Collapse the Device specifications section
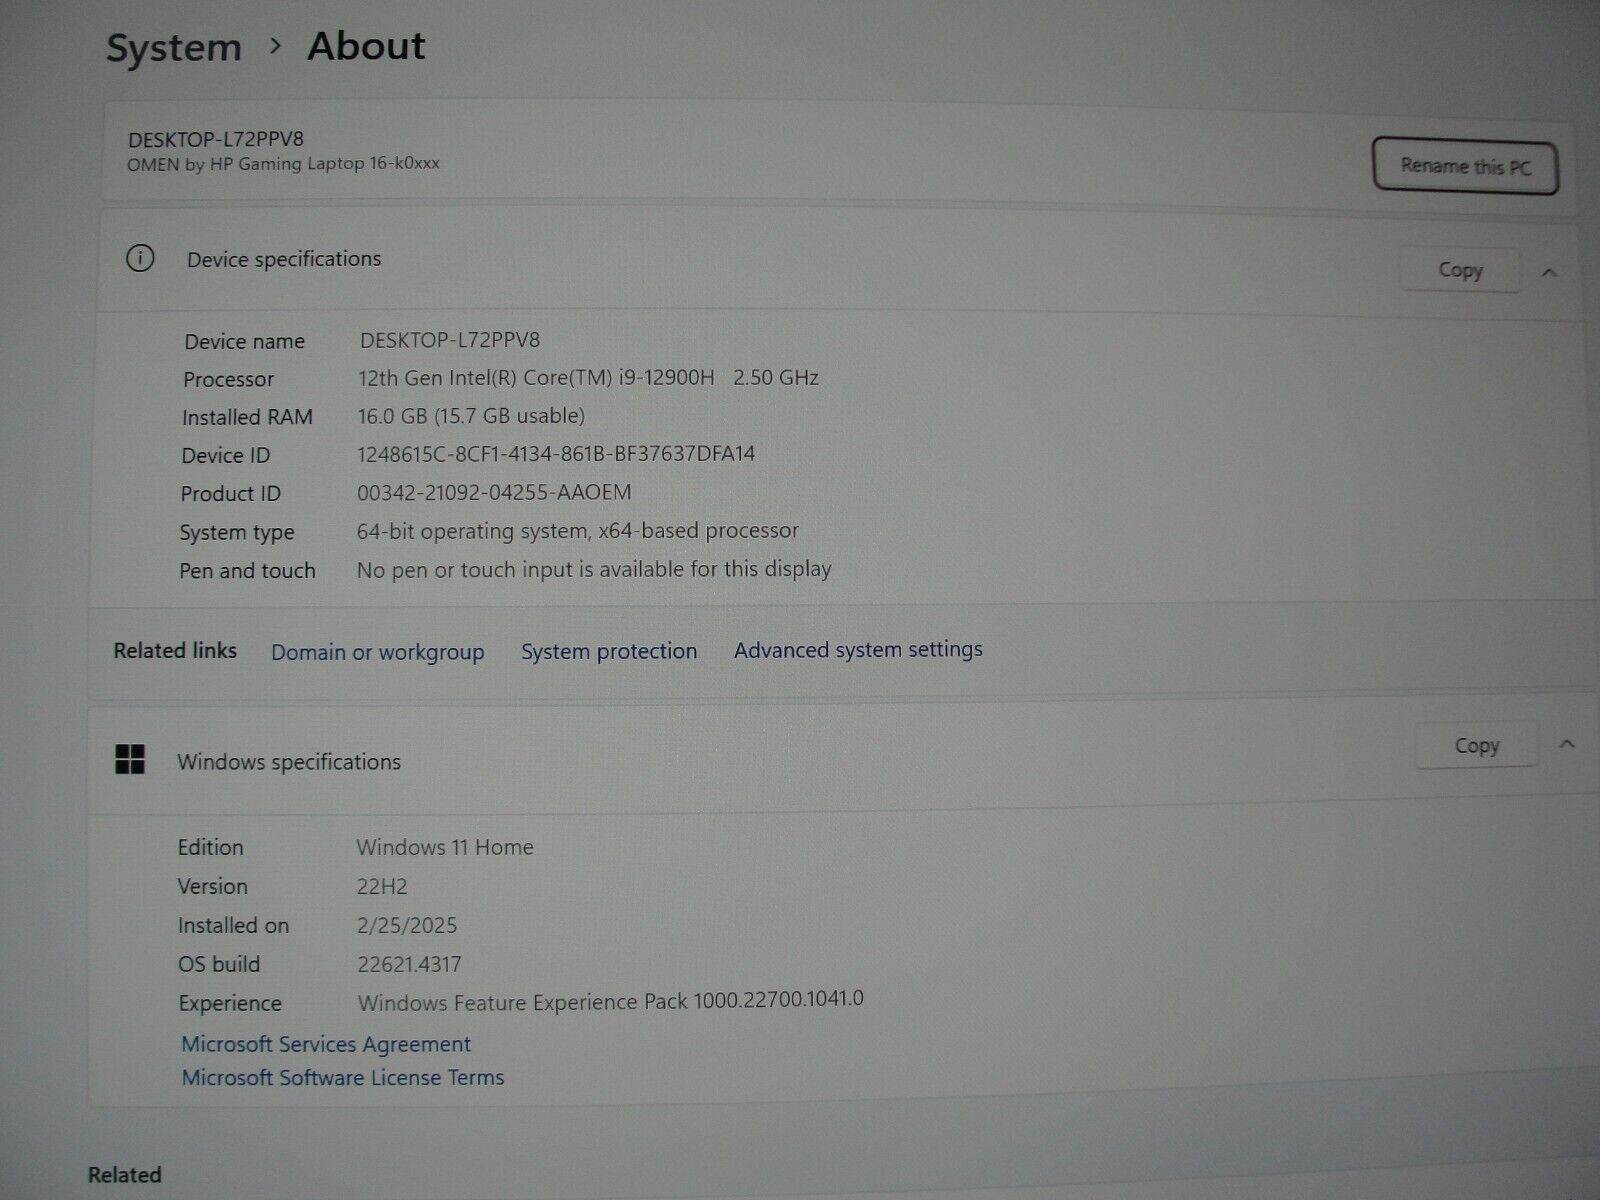This screenshot has width=1600, height=1200. coord(1549,272)
